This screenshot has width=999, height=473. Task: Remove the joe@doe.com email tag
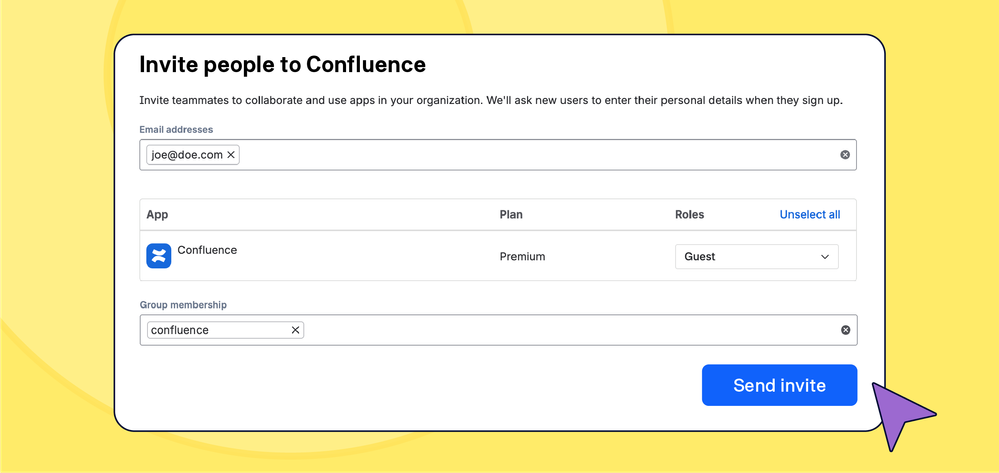point(231,155)
